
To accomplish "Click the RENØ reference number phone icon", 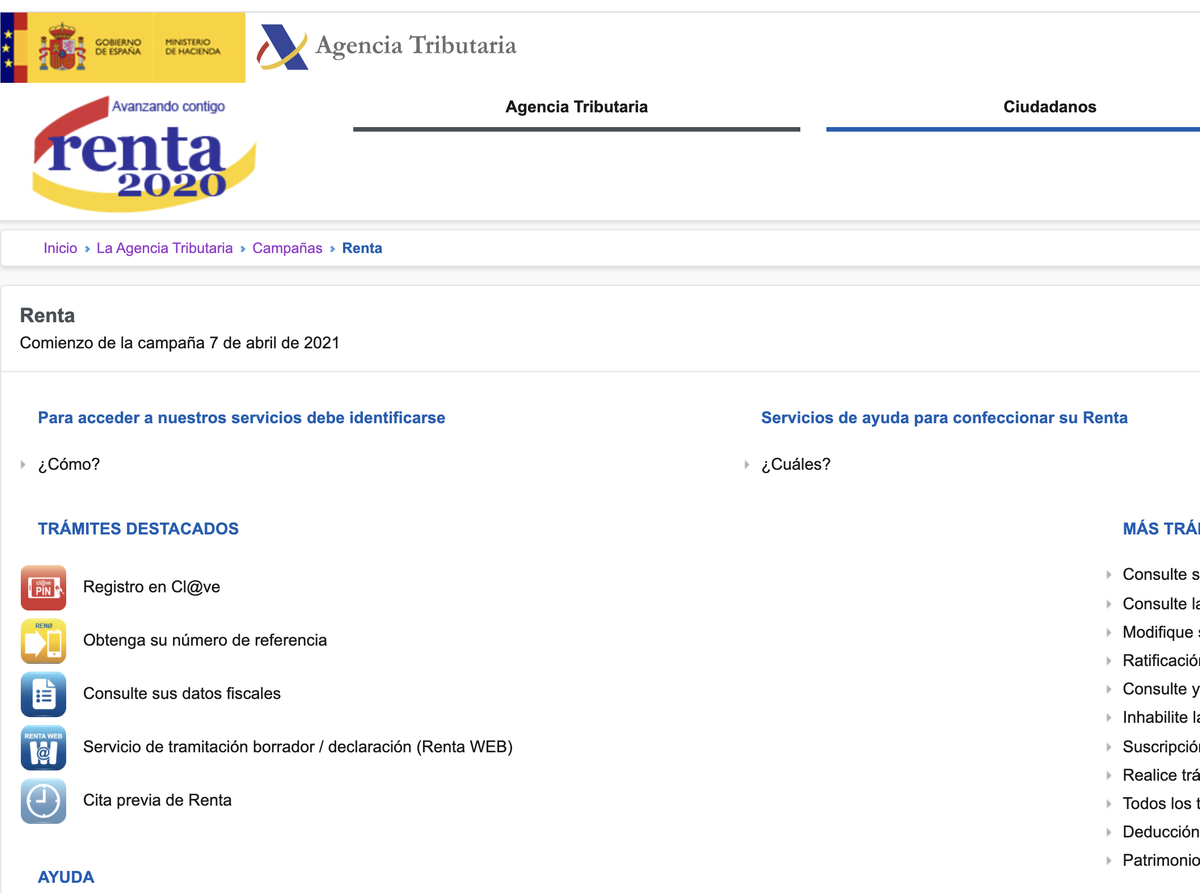I will [43, 641].
